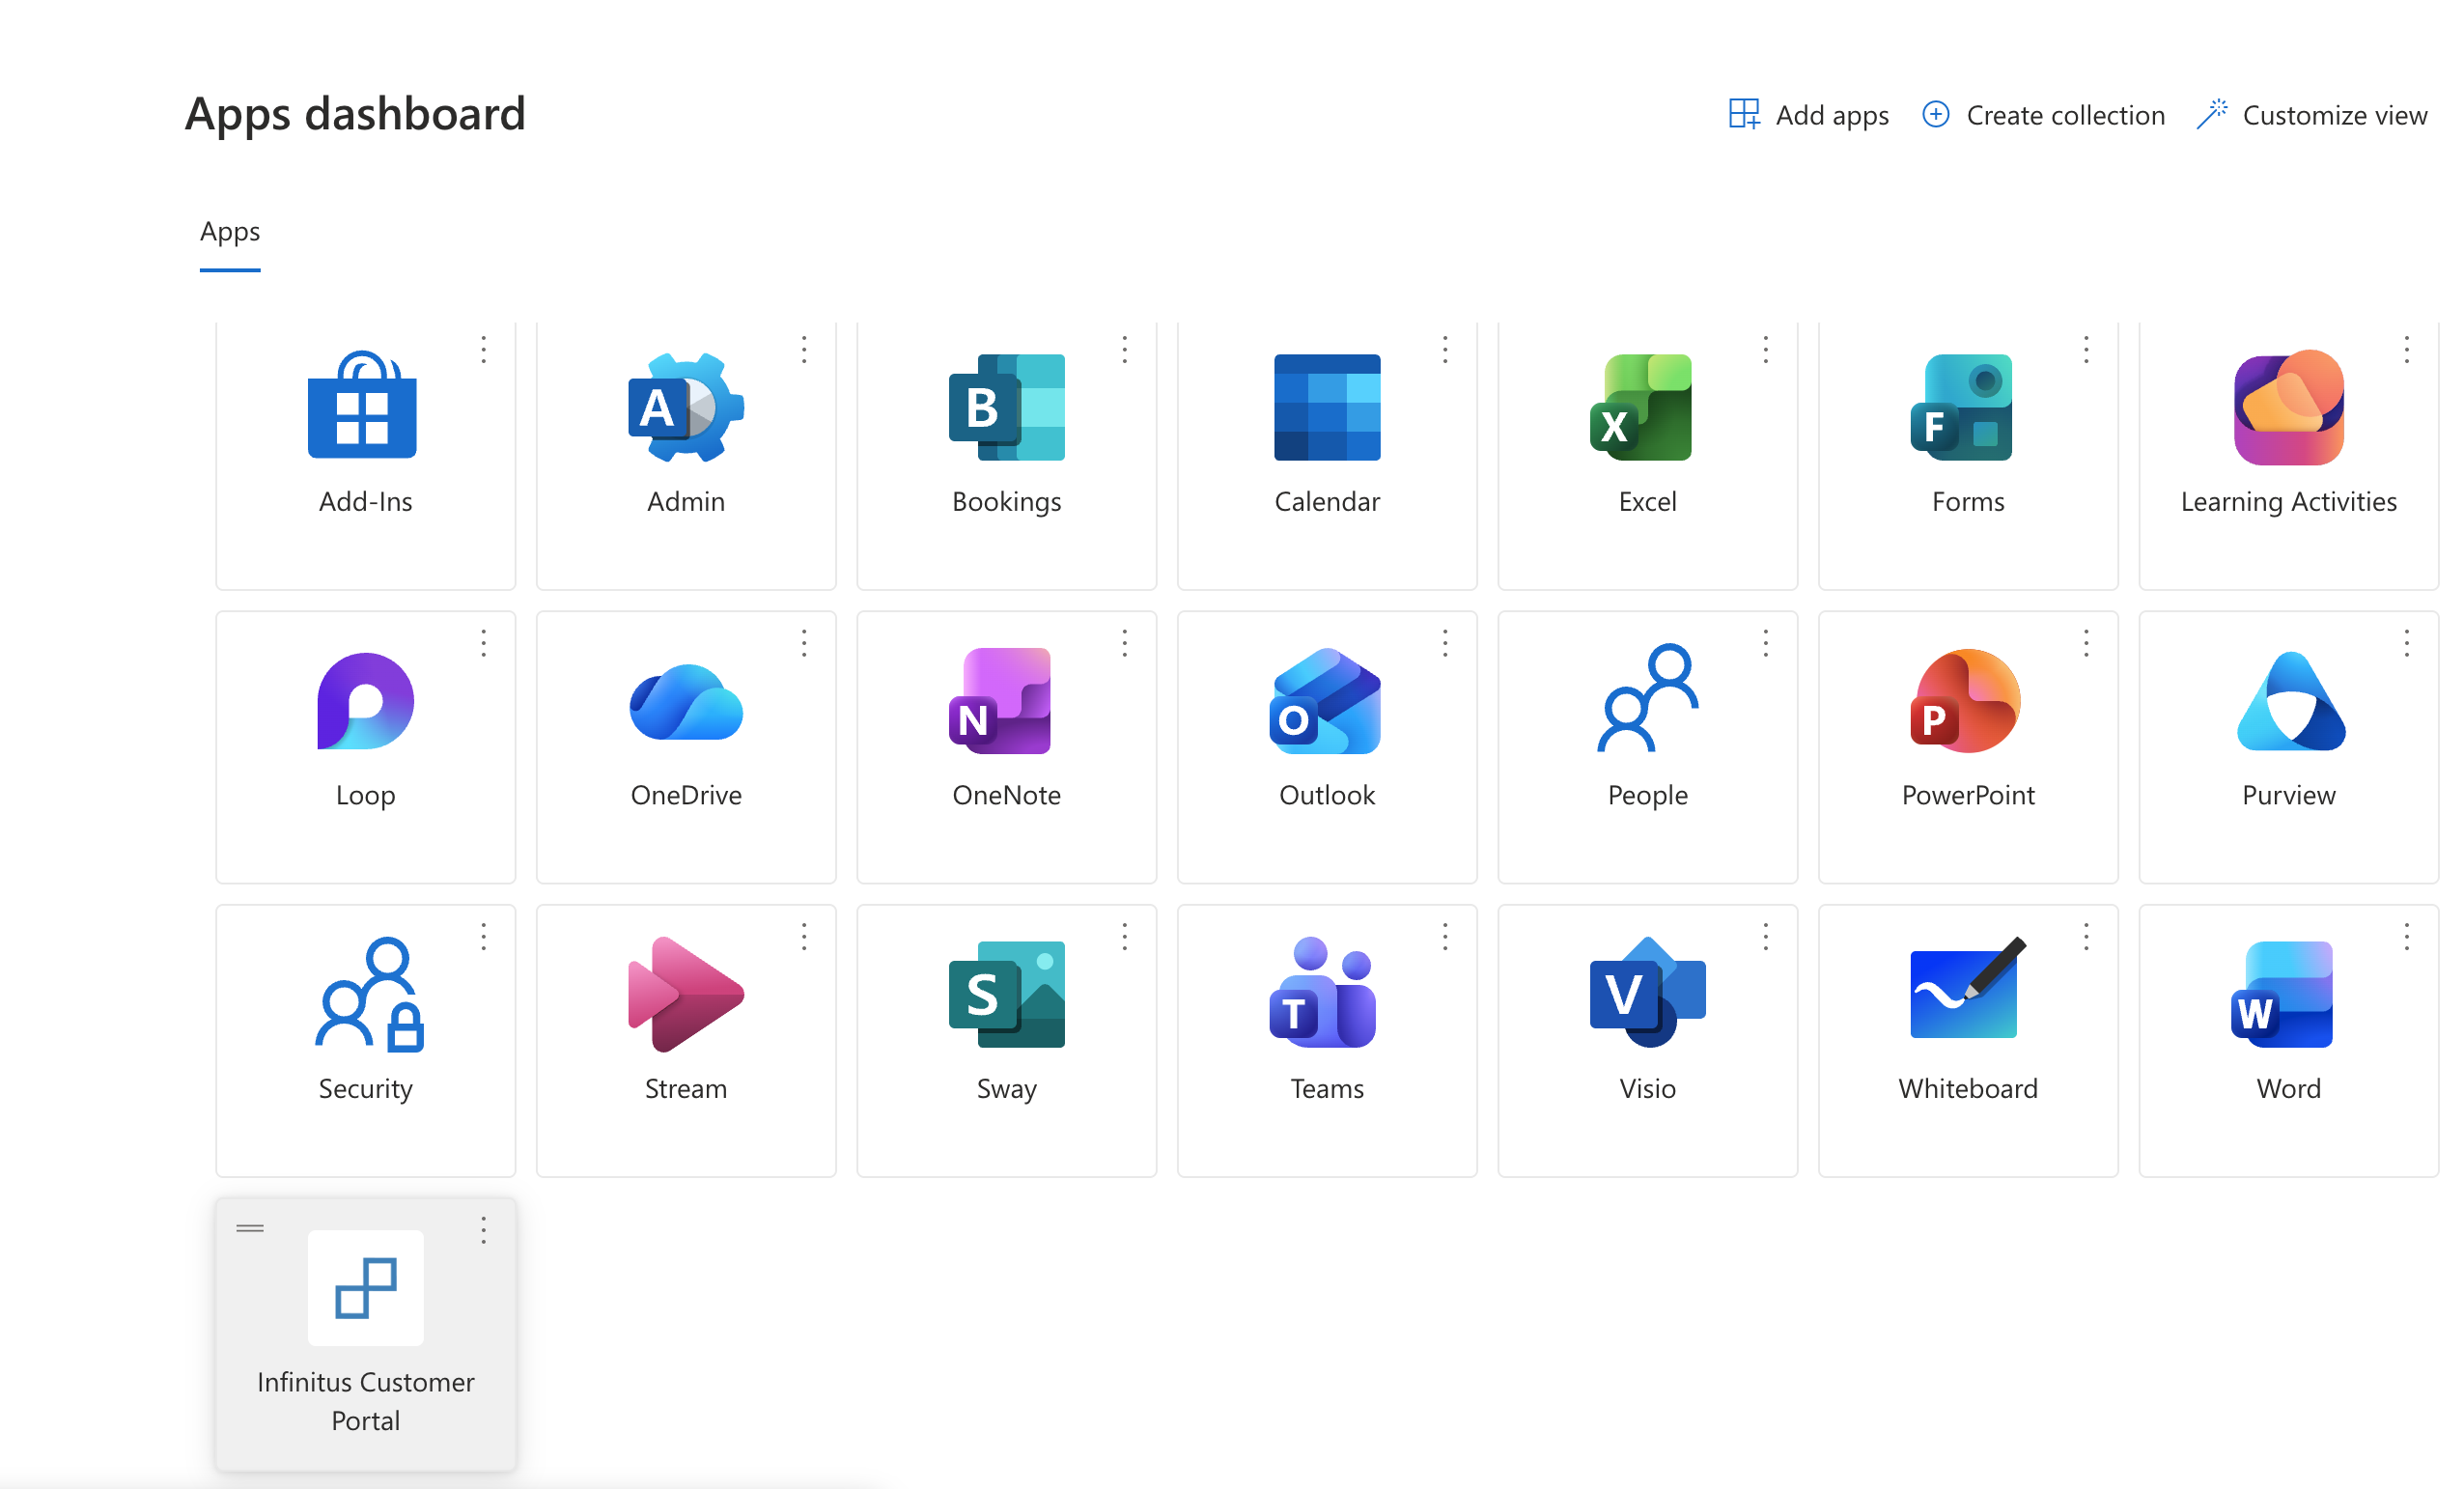Open the Add-Ins app icon
The image size is (2464, 1489).
click(x=362, y=405)
